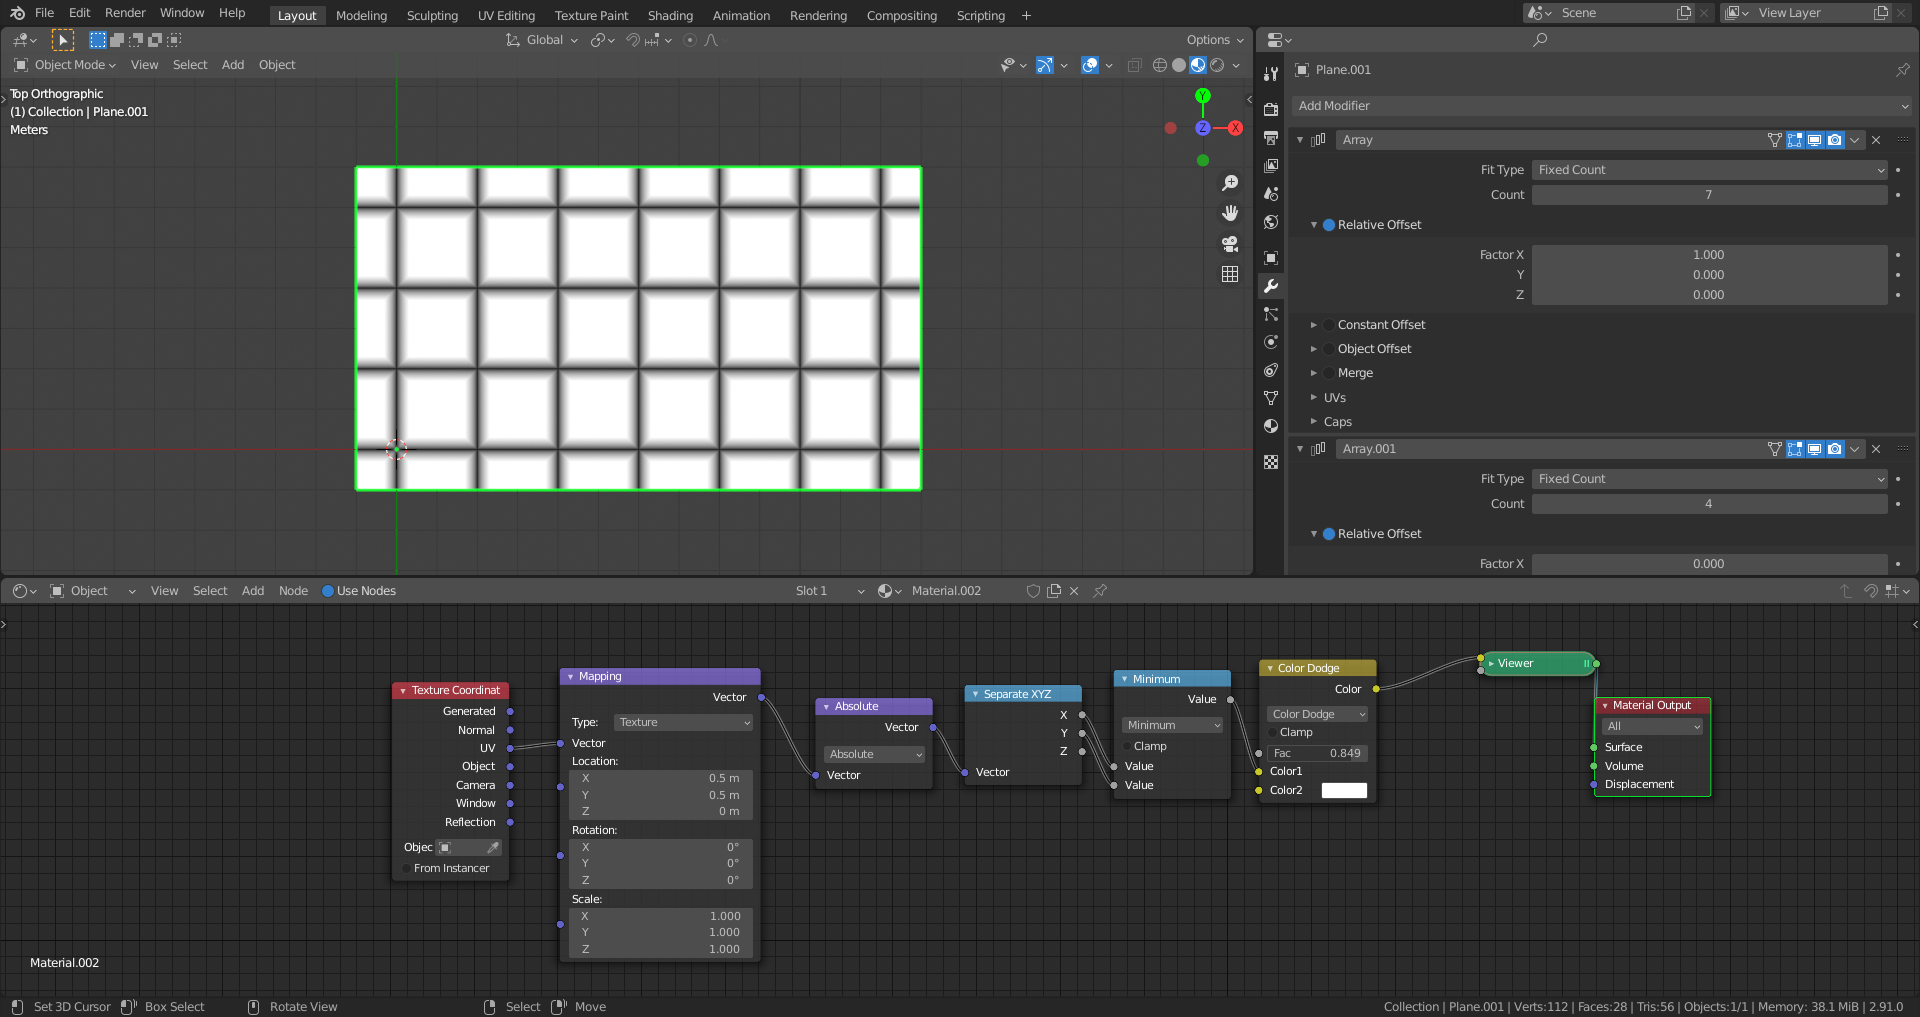The width and height of the screenshot is (1920, 1017).
Task: Add a new workspace with plus button
Action: click(x=1026, y=16)
